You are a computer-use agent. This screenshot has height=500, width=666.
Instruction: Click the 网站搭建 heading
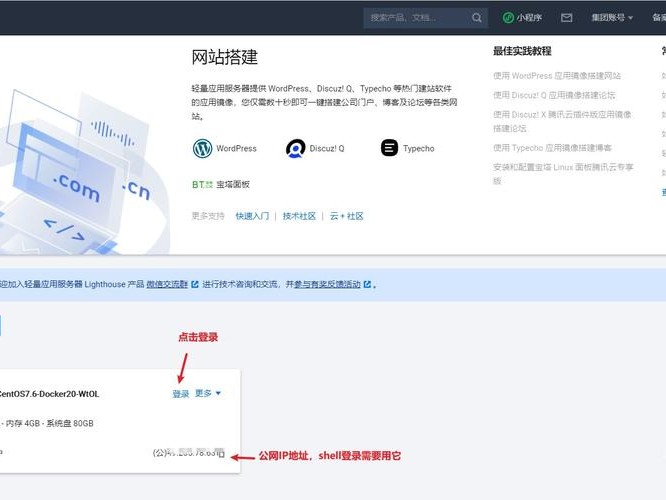[224, 57]
